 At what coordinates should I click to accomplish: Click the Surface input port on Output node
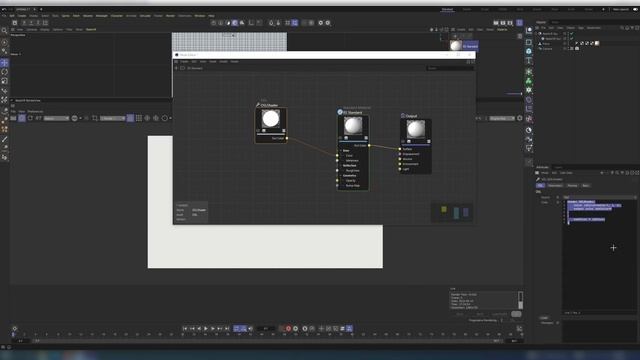[x=400, y=149]
